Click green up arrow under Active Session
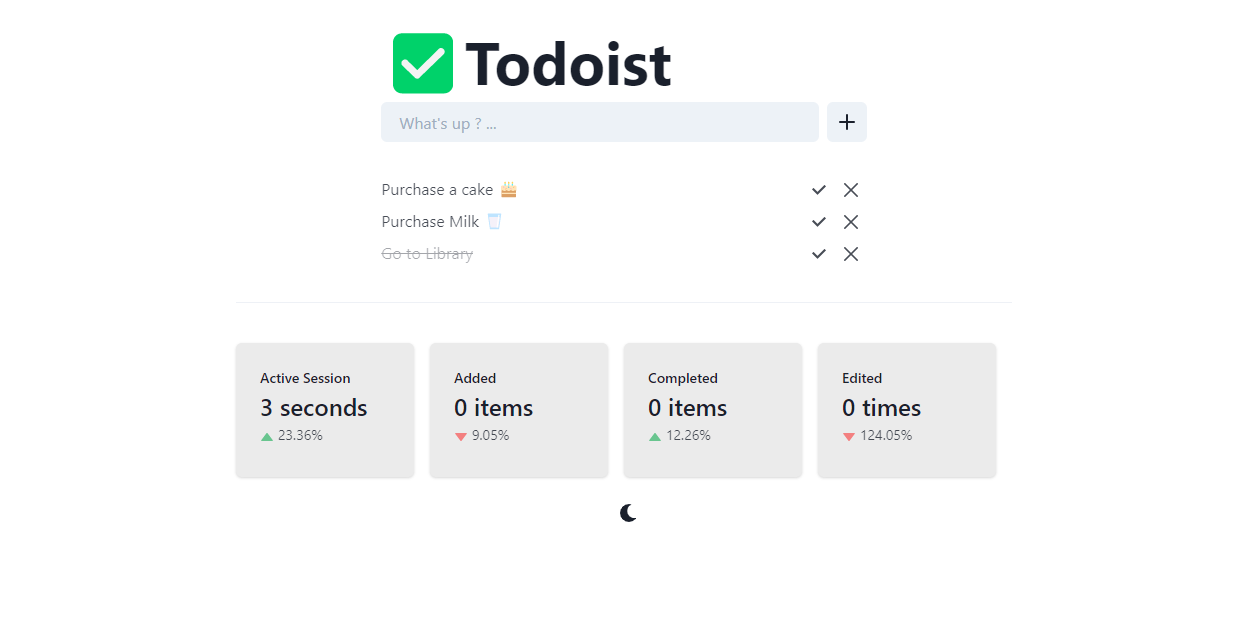Screen dimensions: 1243x633 click(267, 436)
